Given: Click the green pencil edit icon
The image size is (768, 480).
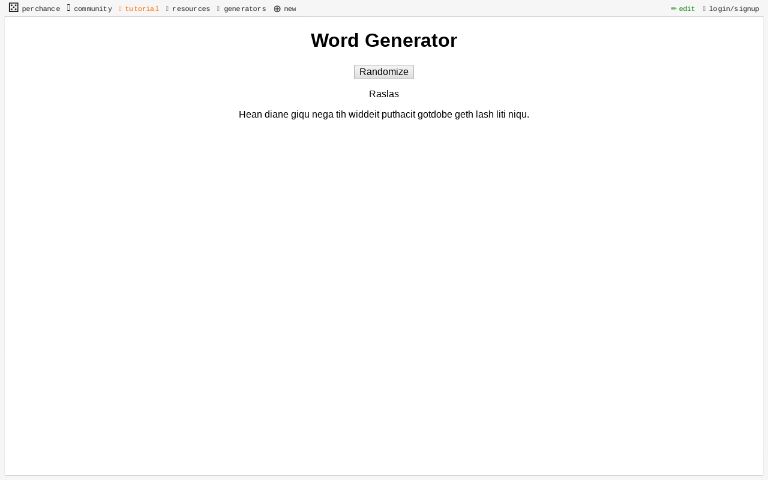Looking at the screenshot, I should 673,9.
